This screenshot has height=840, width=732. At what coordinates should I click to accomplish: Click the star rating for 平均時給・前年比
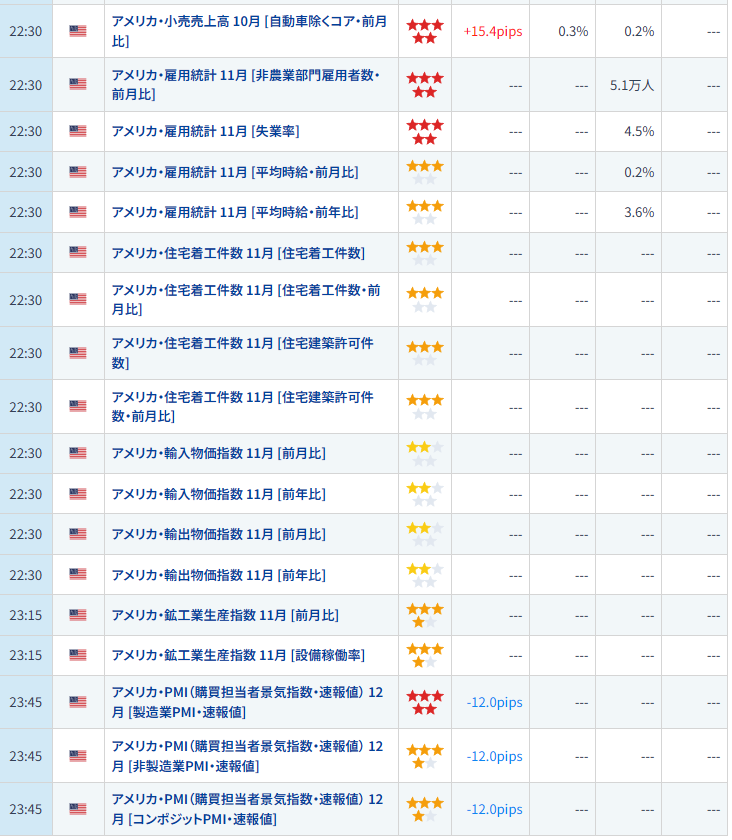pos(424,212)
